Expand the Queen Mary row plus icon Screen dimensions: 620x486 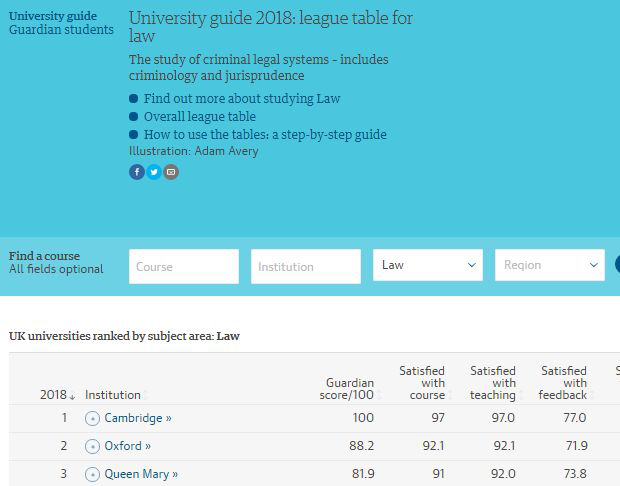[x=93, y=474]
